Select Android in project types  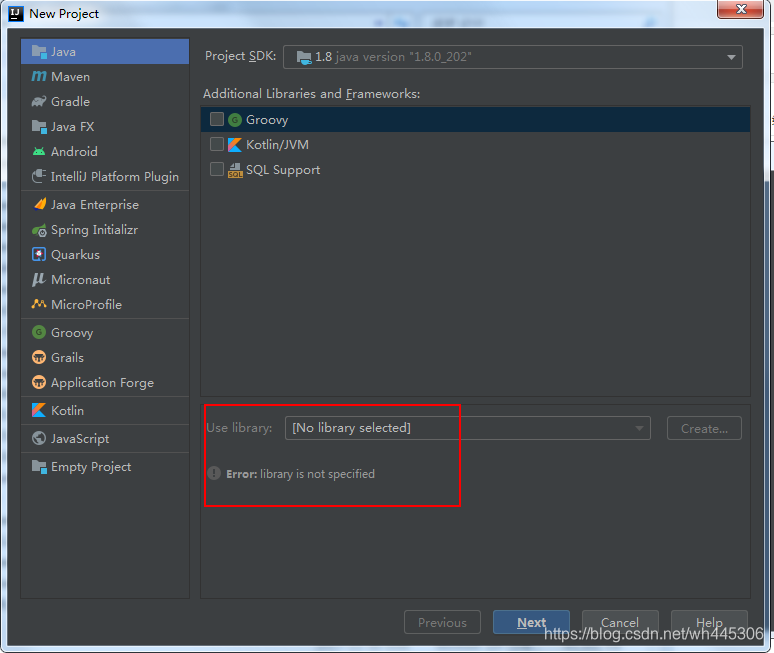105,152
